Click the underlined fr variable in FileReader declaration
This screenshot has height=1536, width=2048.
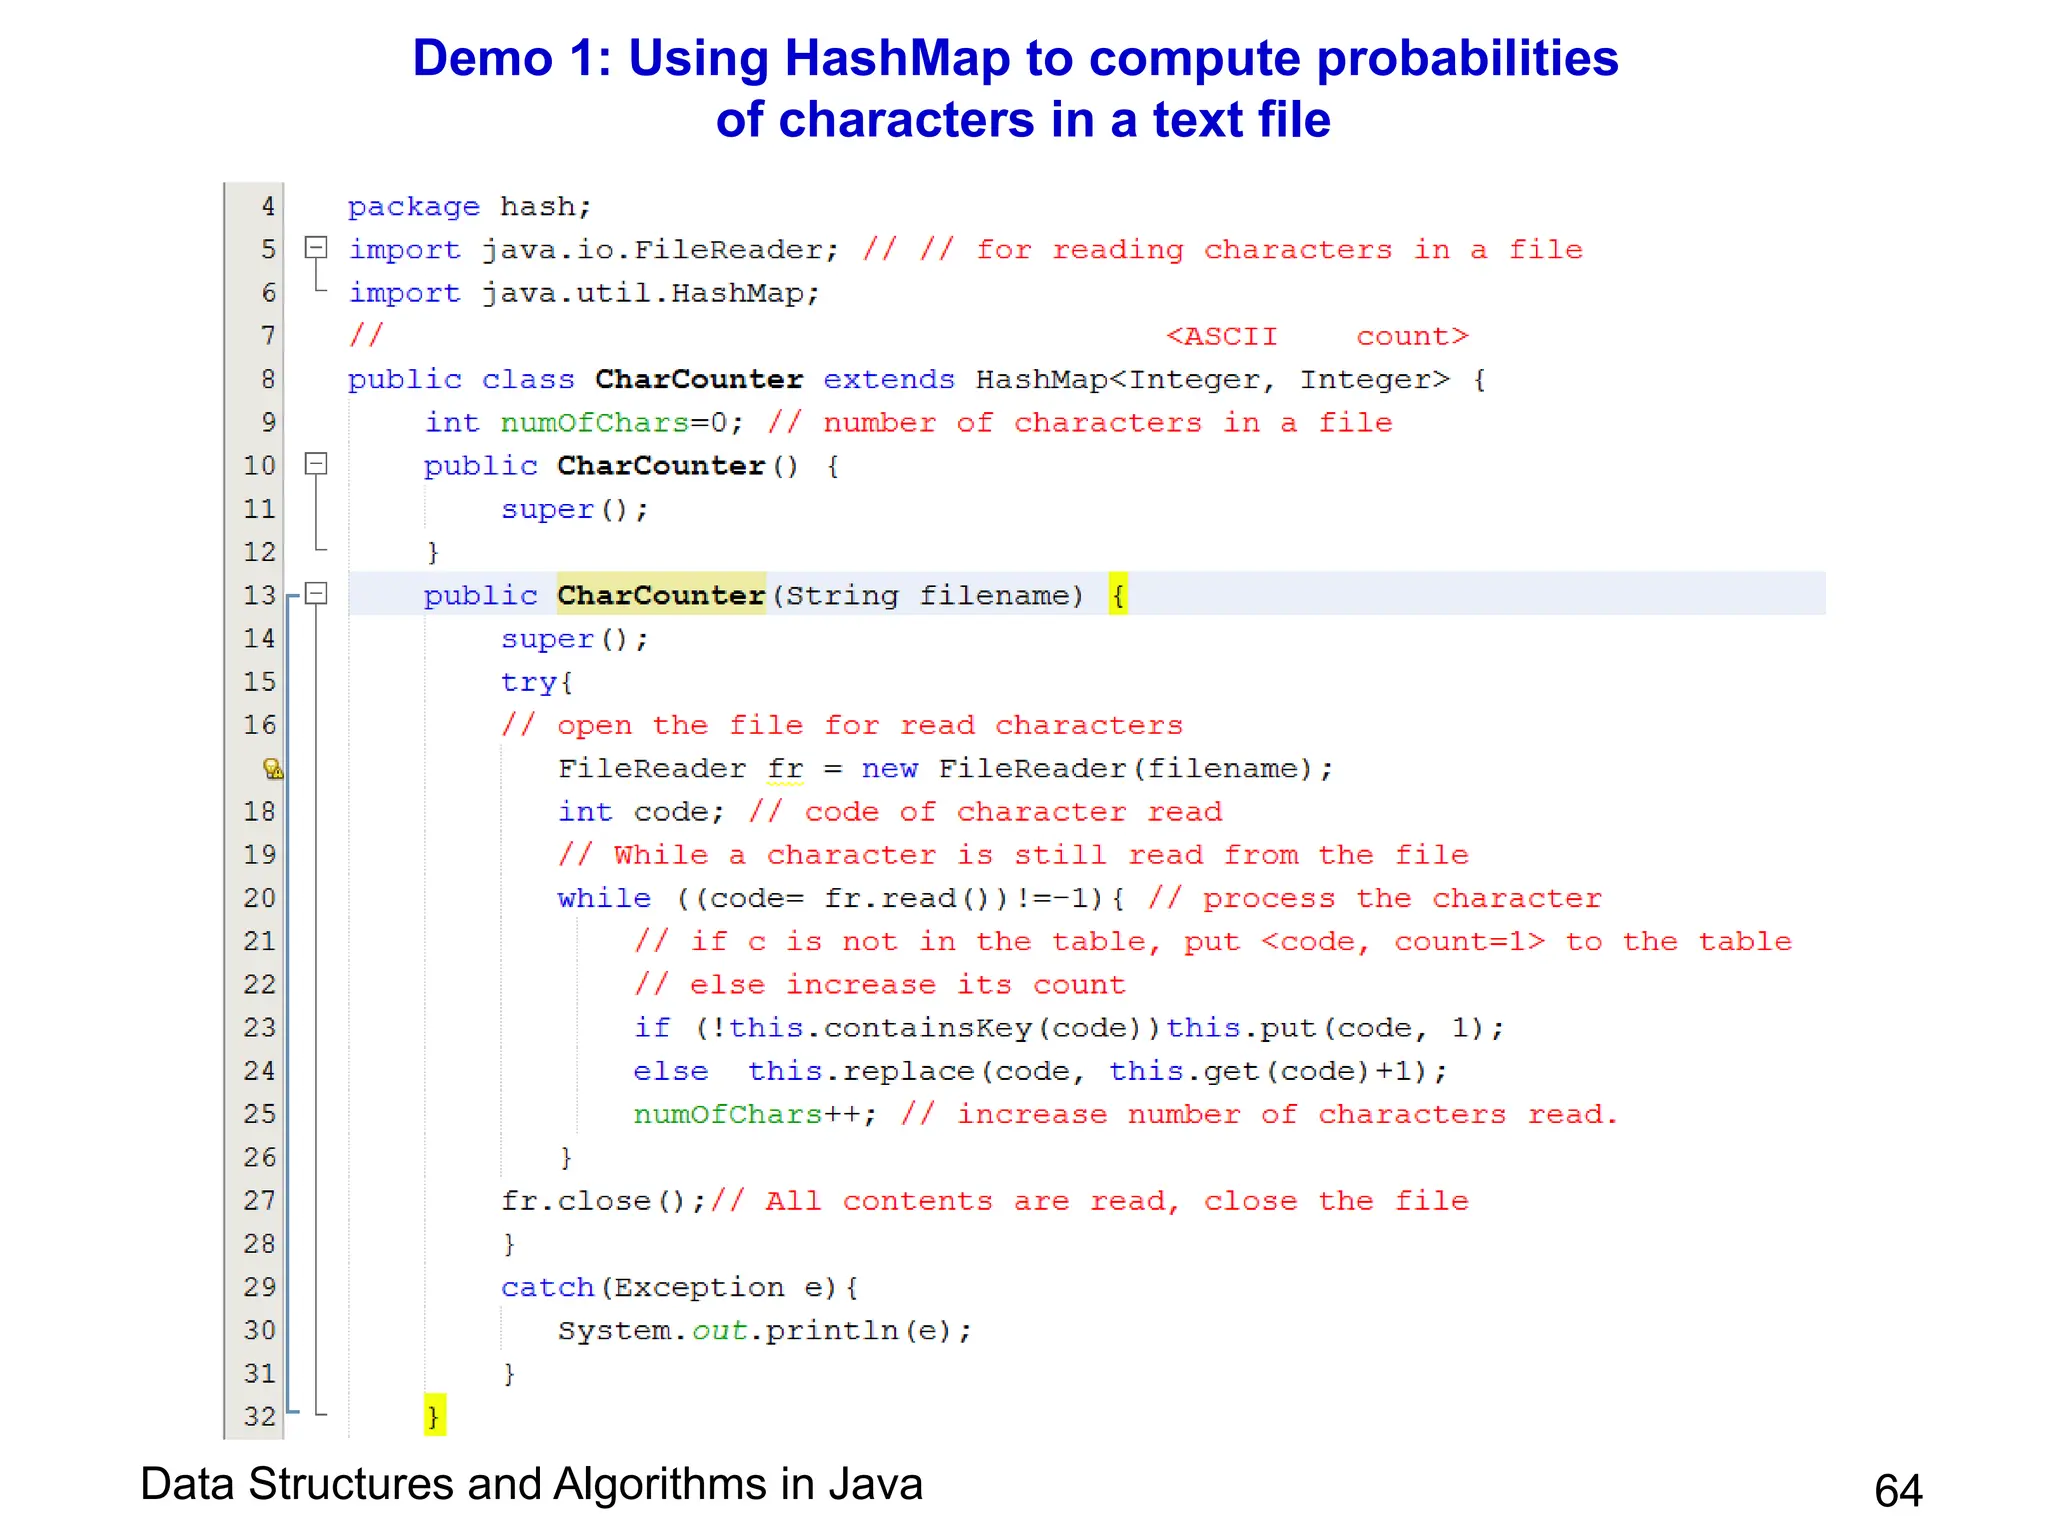point(785,769)
